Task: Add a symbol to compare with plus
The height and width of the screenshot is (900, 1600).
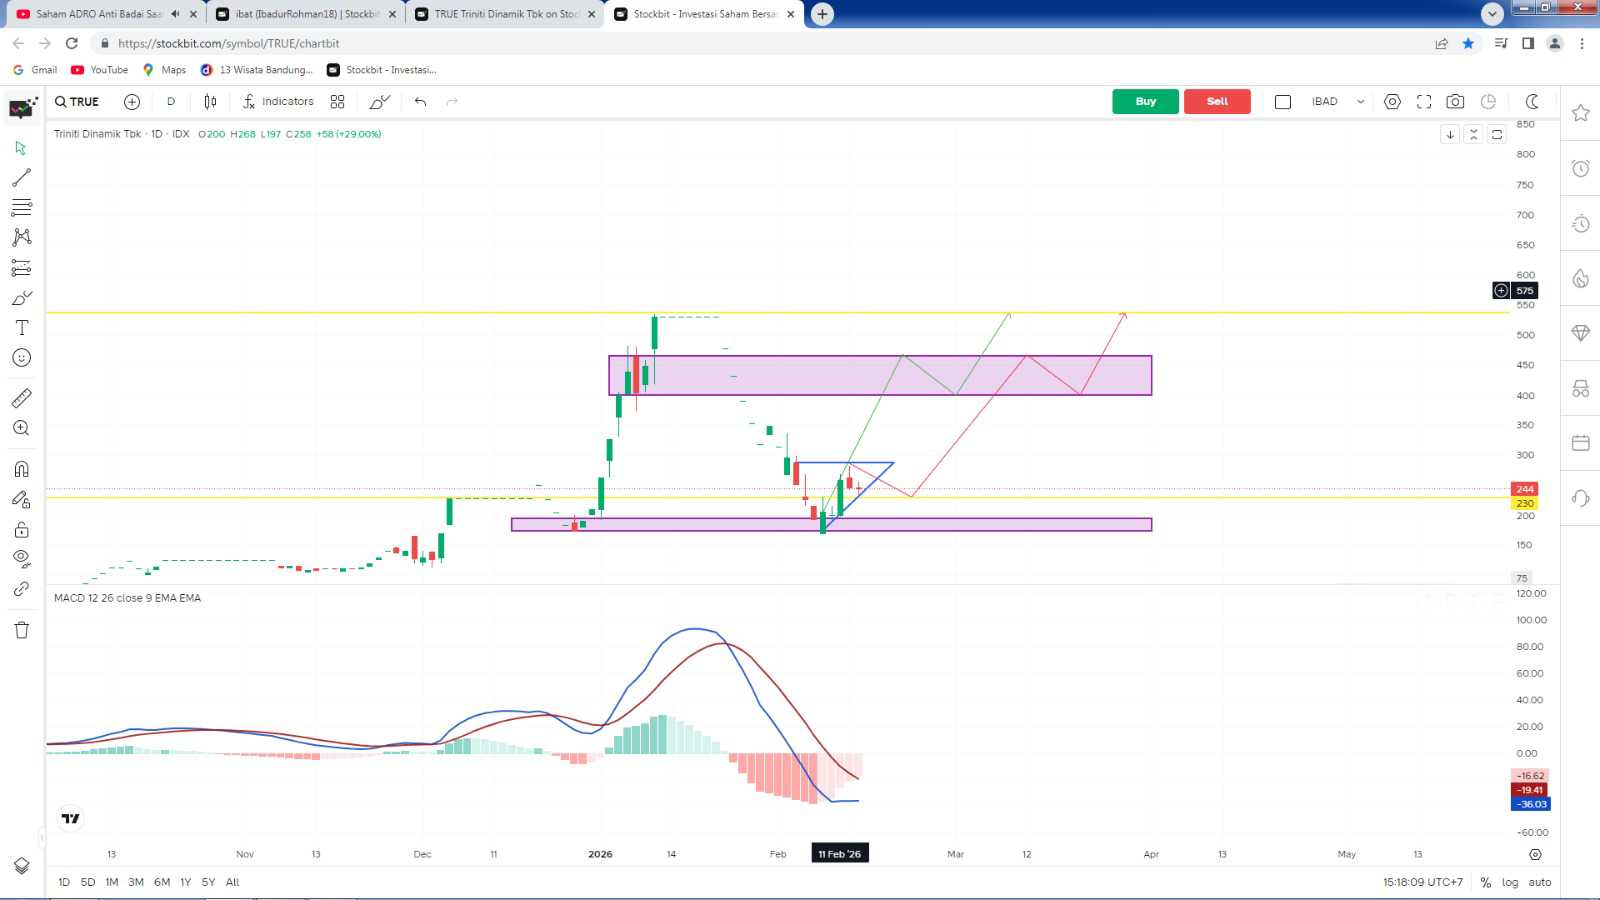Action: 132,102
